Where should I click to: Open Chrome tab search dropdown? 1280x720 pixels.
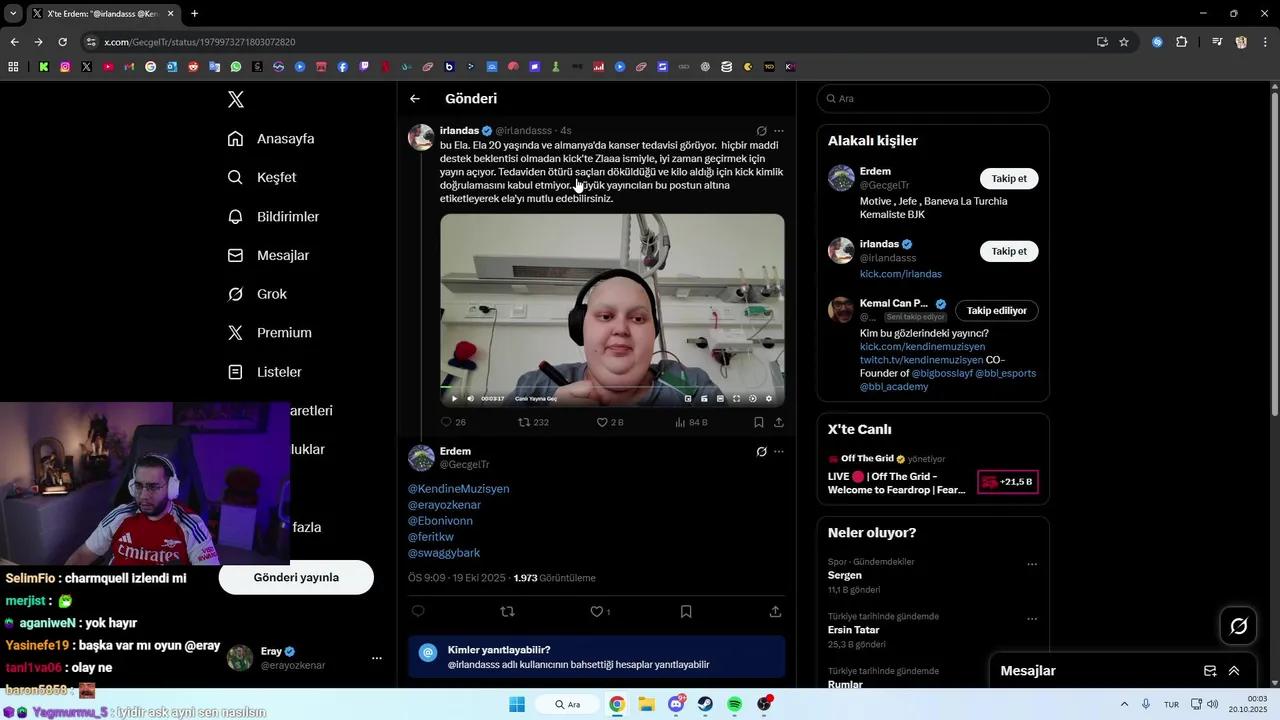[x=13, y=13]
